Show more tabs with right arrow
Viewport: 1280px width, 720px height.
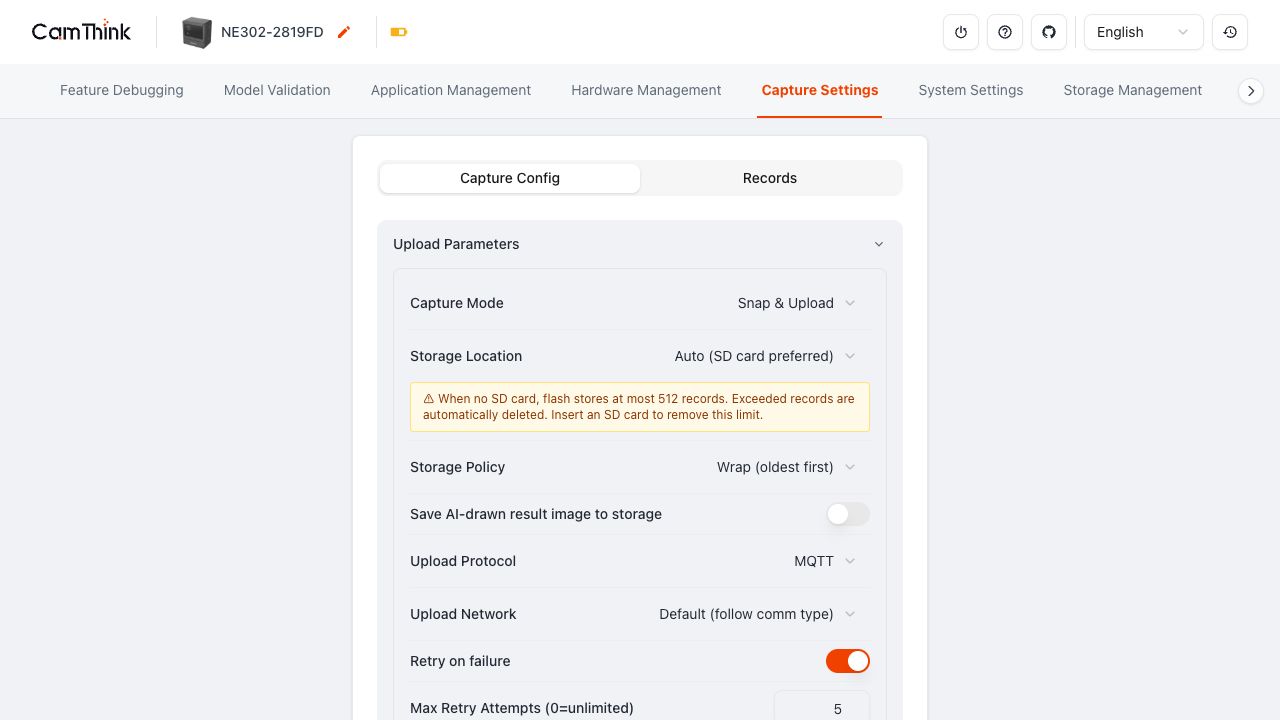coord(1251,91)
